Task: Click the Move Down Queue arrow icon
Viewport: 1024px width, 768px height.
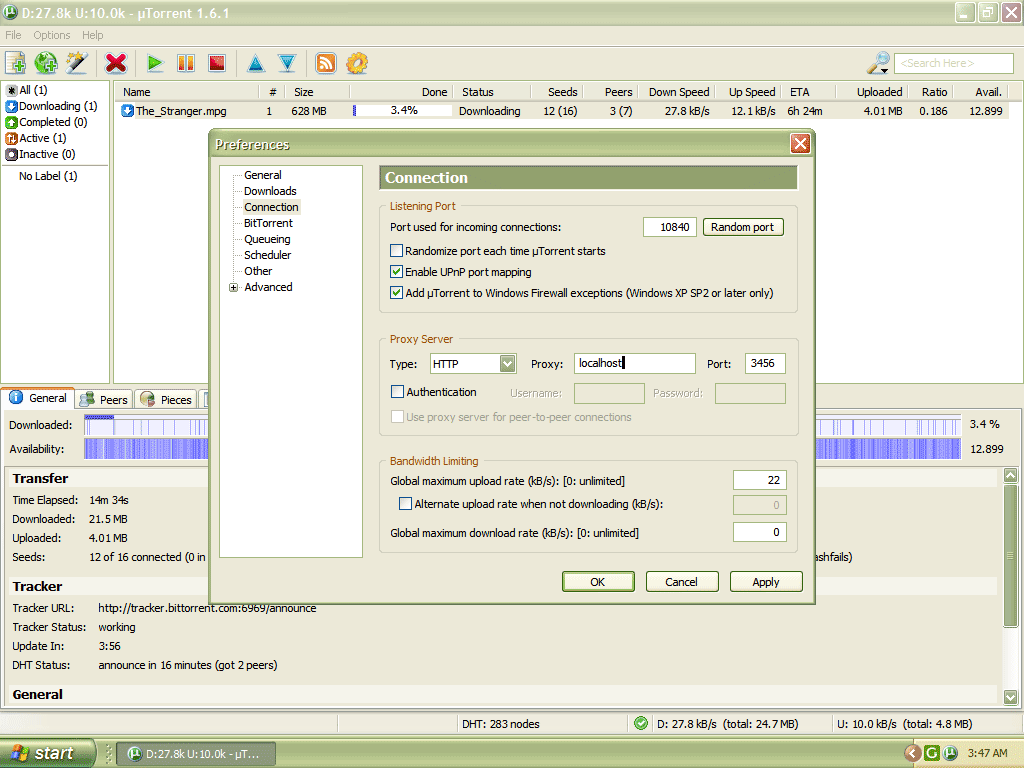Action: click(287, 63)
